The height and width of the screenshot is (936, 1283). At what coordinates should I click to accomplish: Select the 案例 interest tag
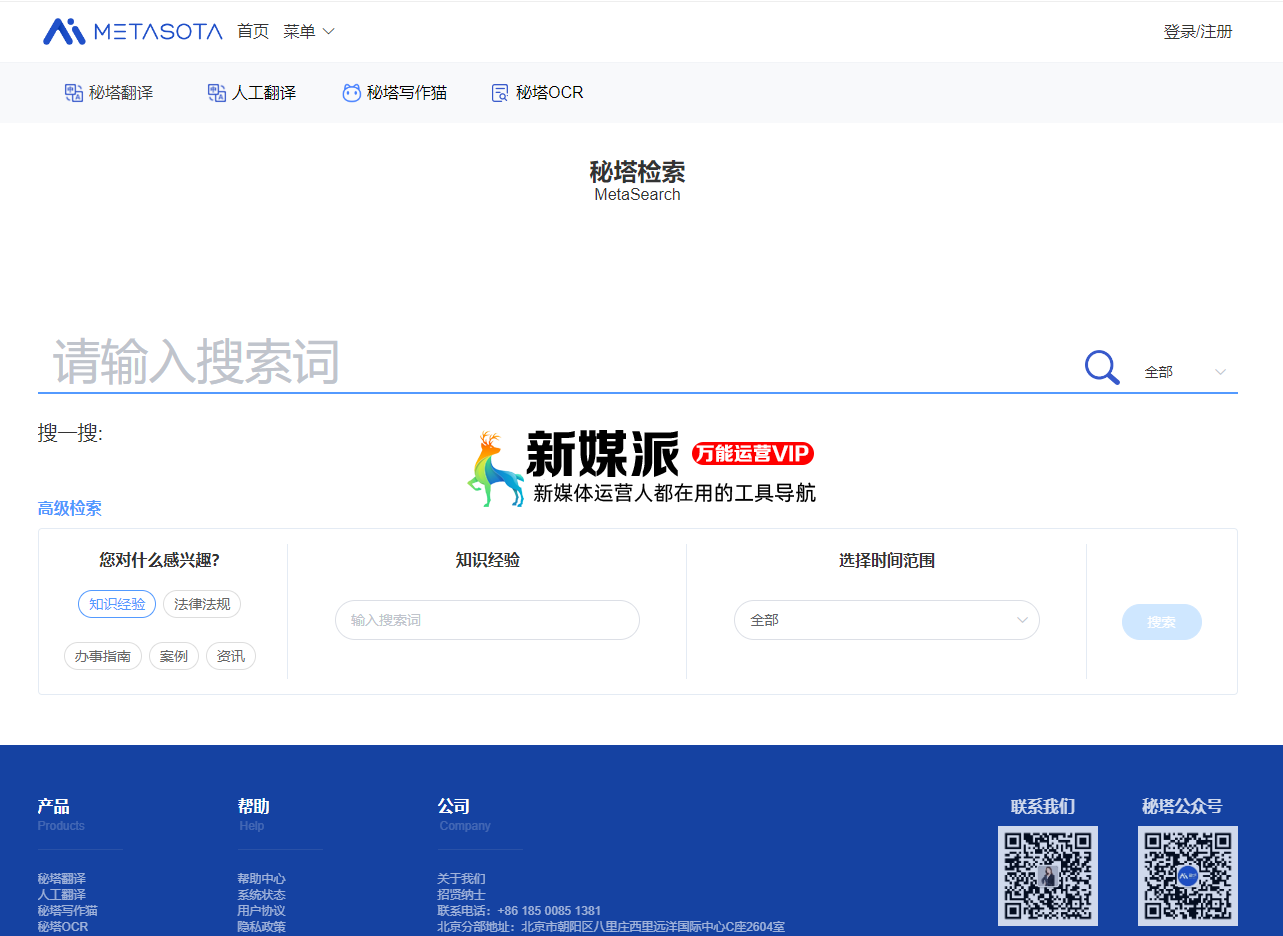pyautogui.click(x=174, y=656)
